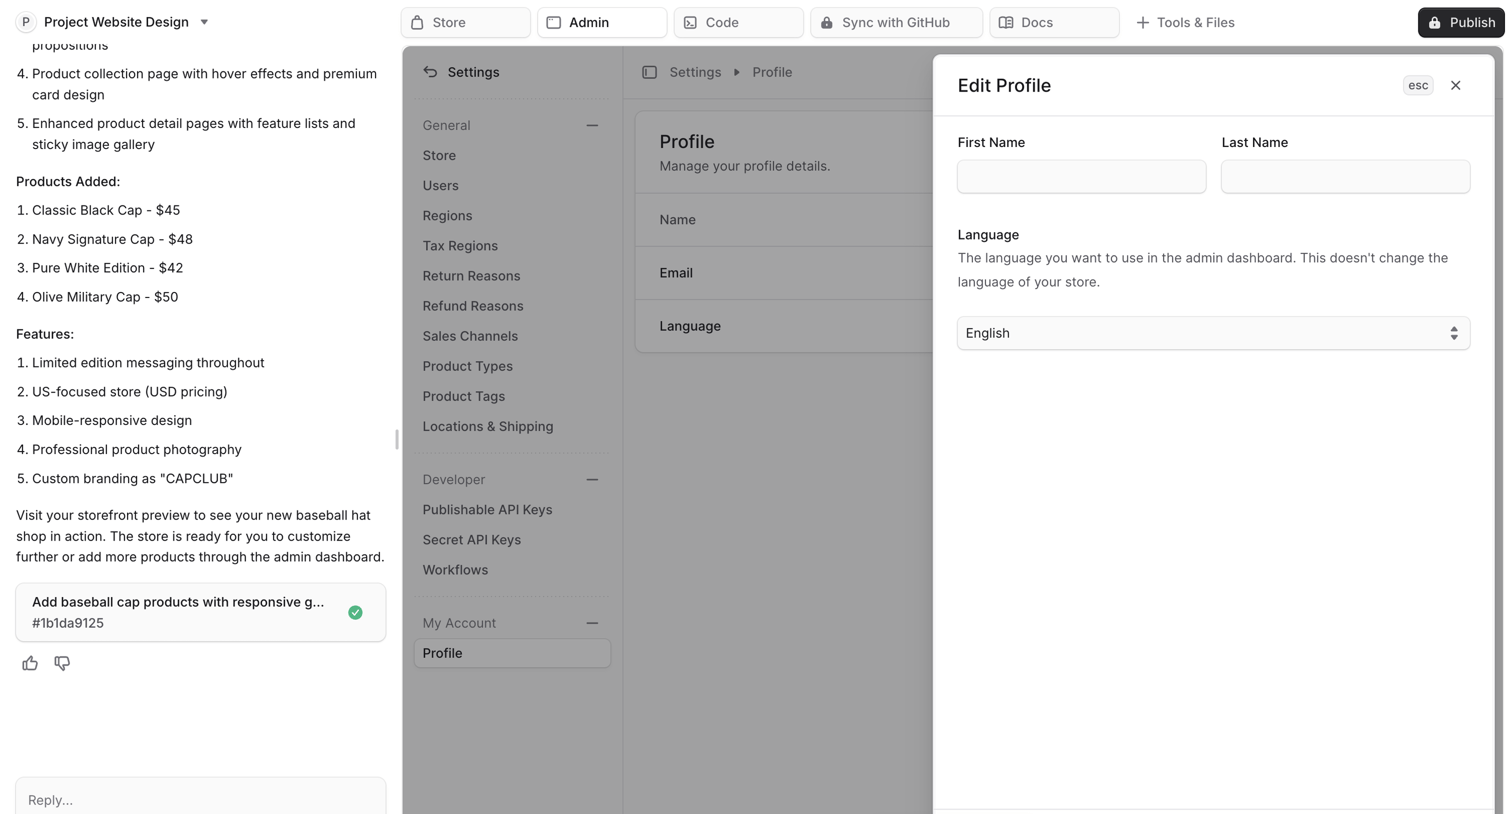Open Tools & Files menu
The height and width of the screenshot is (814, 1512).
[x=1185, y=22]
